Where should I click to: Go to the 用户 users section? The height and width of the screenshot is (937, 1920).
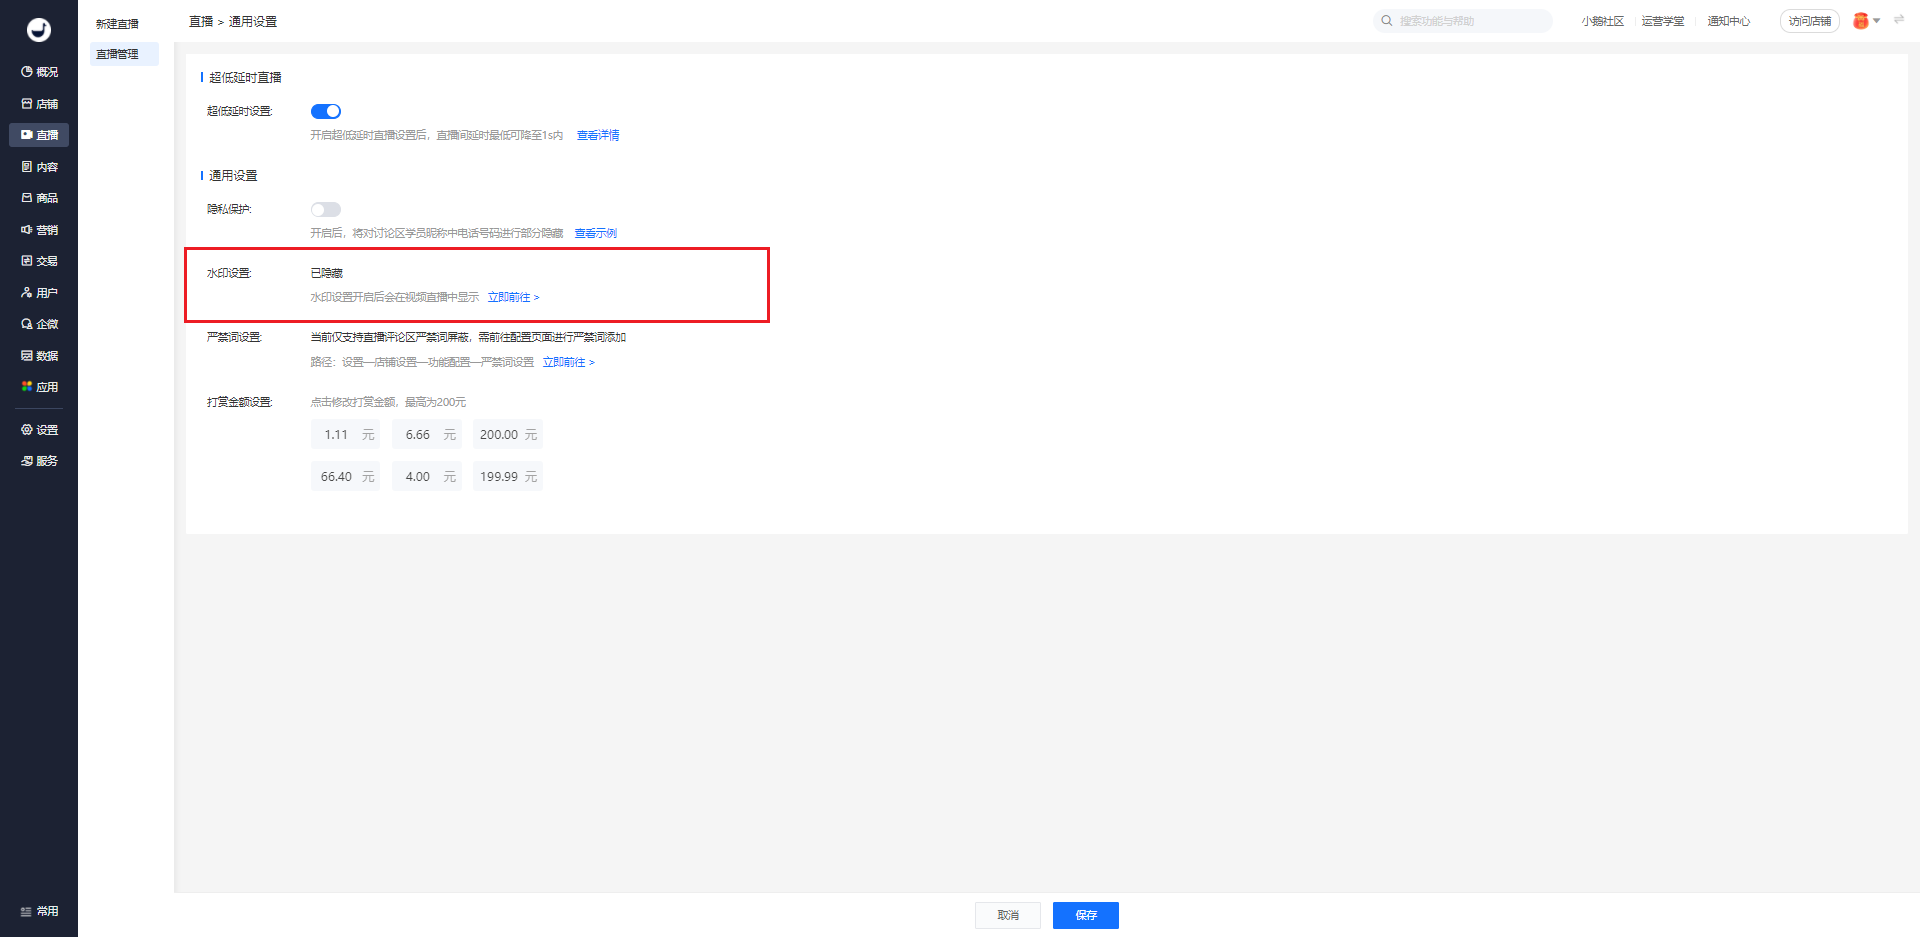(x=39, y=293)
